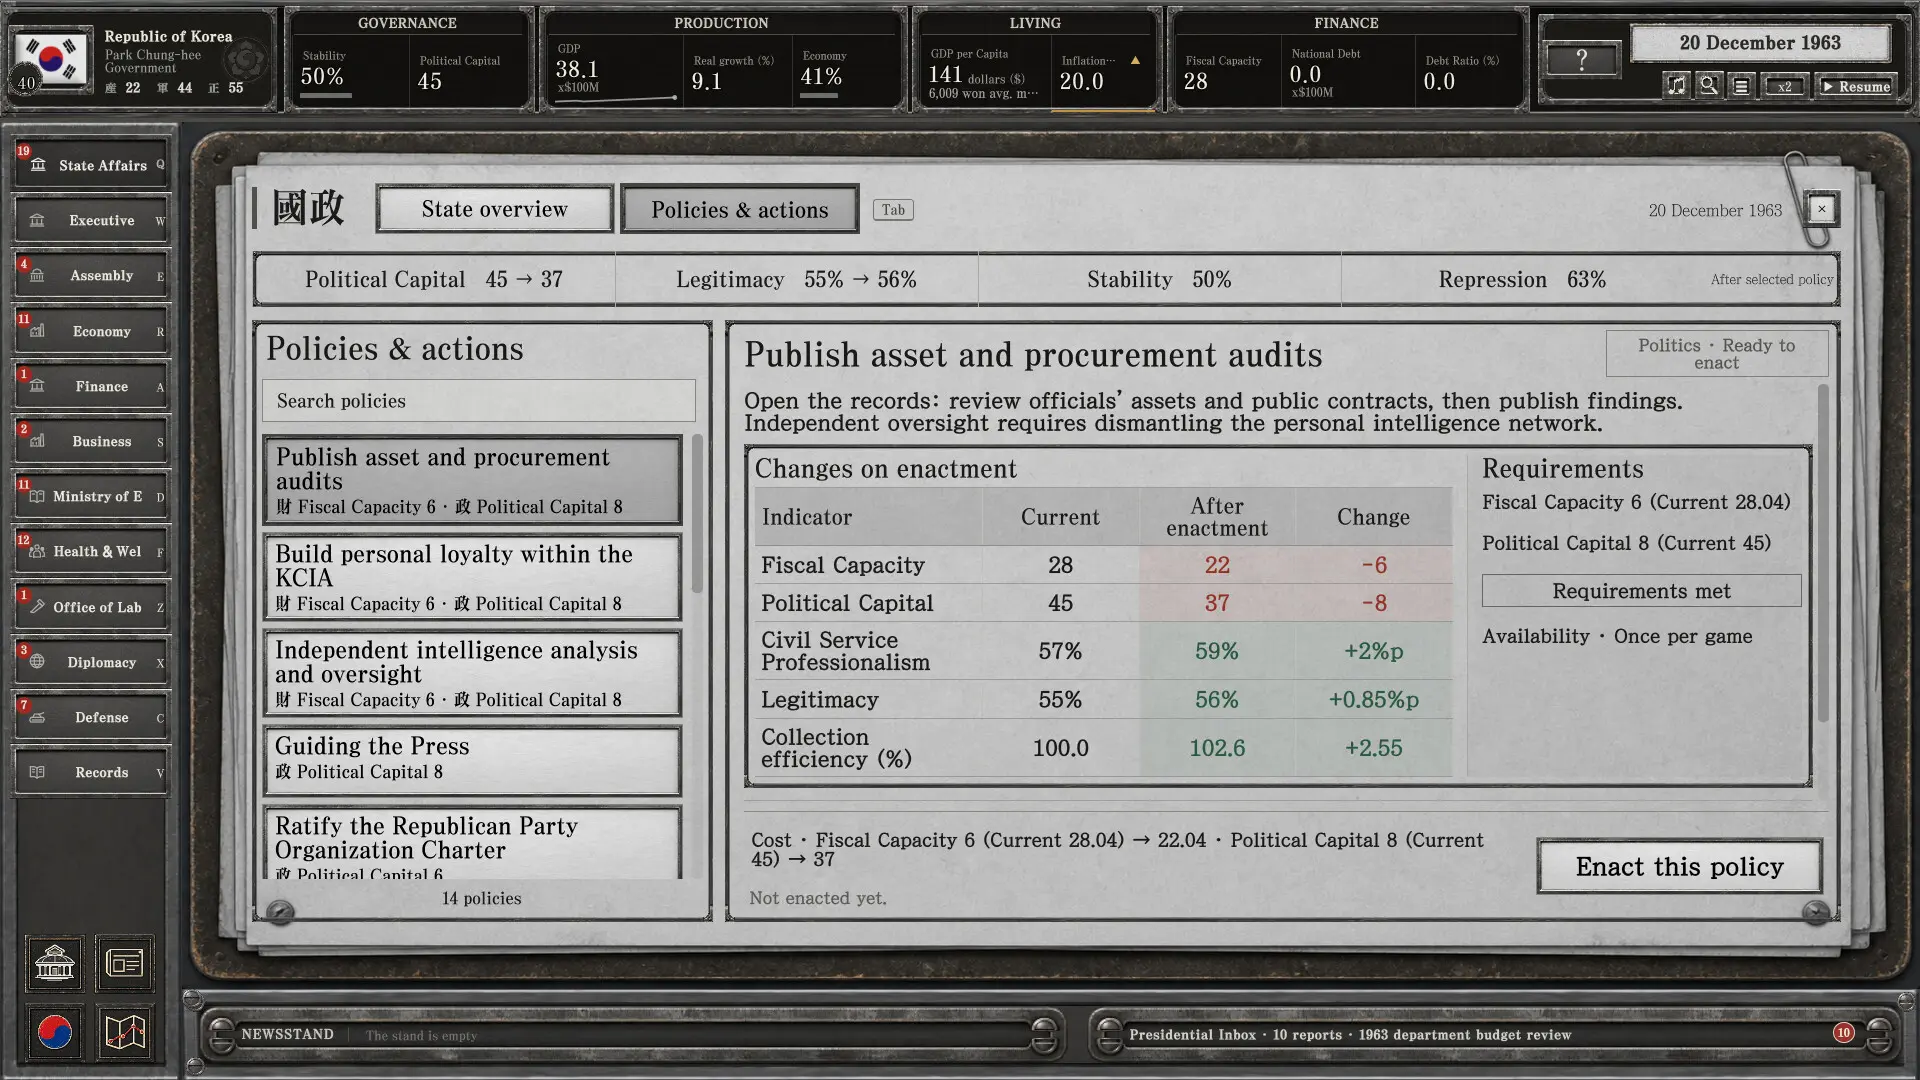Viewport: 1920px width, 1080px height.
Task: Open Office of Lab sidebar section
Action: pyautogui.click(x=91, y=607)
